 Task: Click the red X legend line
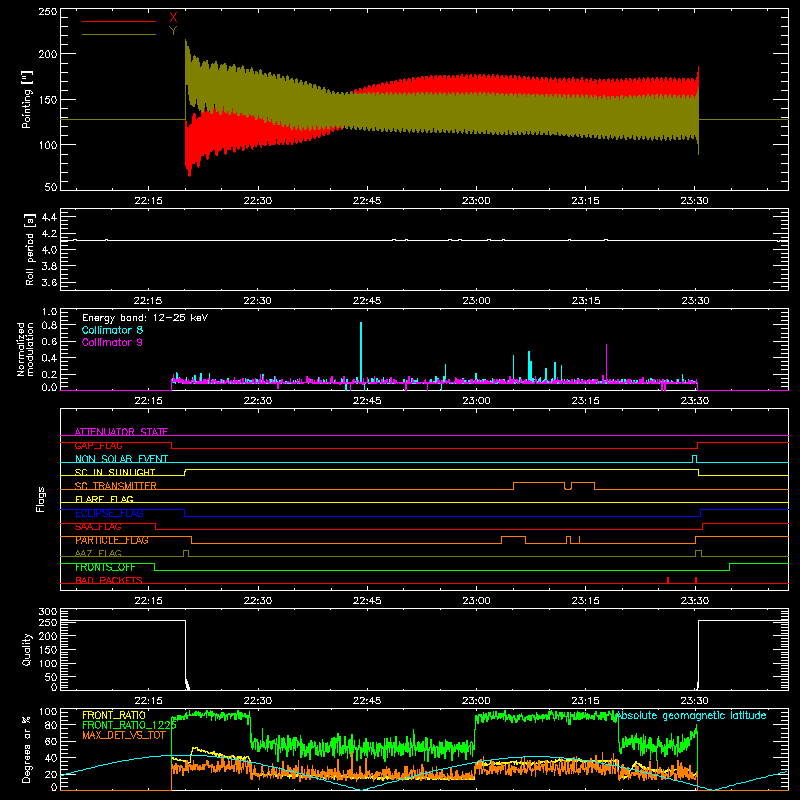[x=119, y=21]
